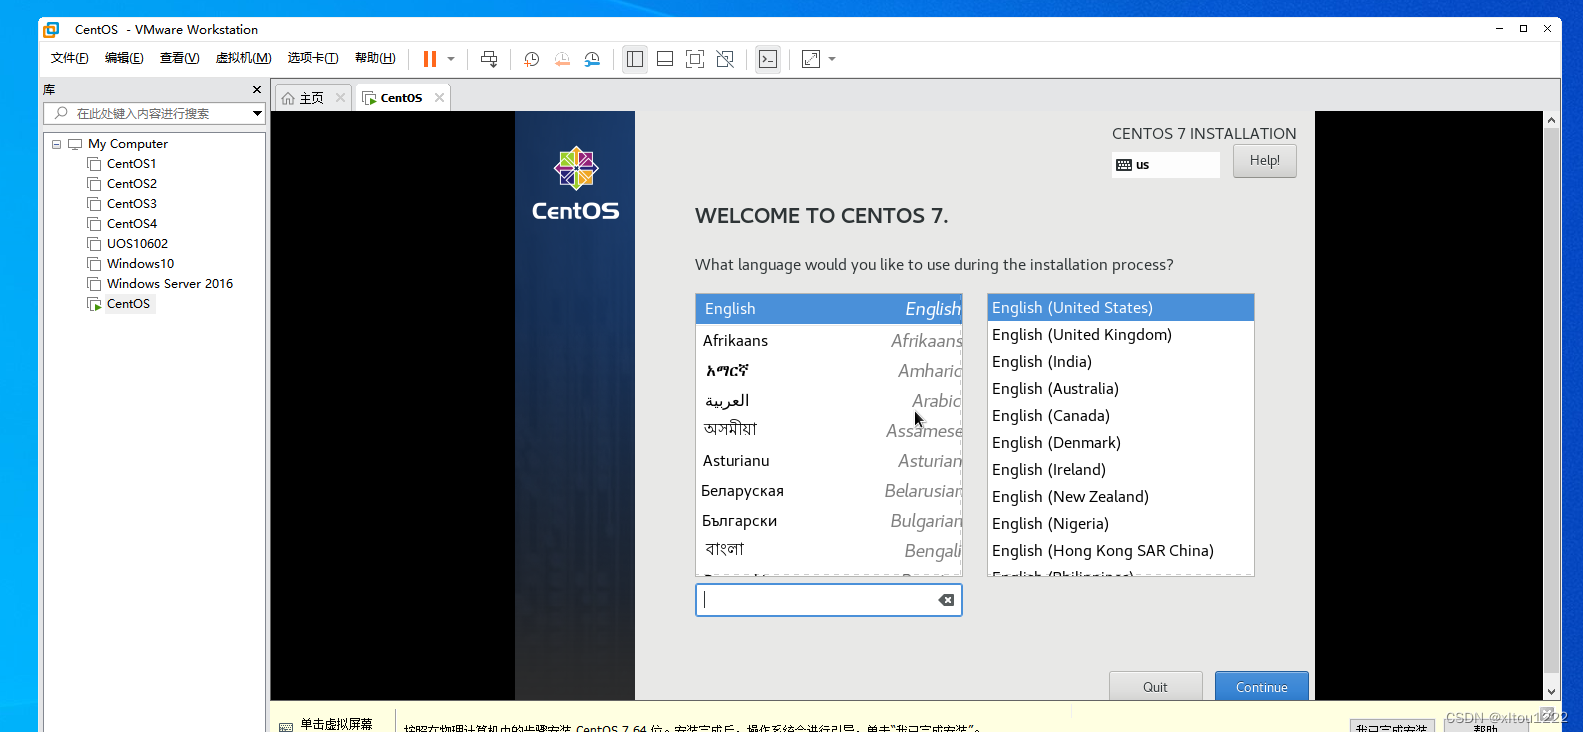Screen dimensions: 1584x733
Task: Open the 帮助(H) menu
Action: [375, 58]
